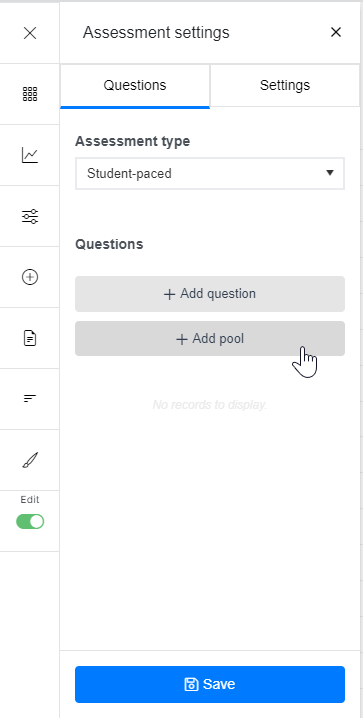Screen dimensions: 363x718
Task: Open the Student-paced assessment type dropdown
Action: 210,174
